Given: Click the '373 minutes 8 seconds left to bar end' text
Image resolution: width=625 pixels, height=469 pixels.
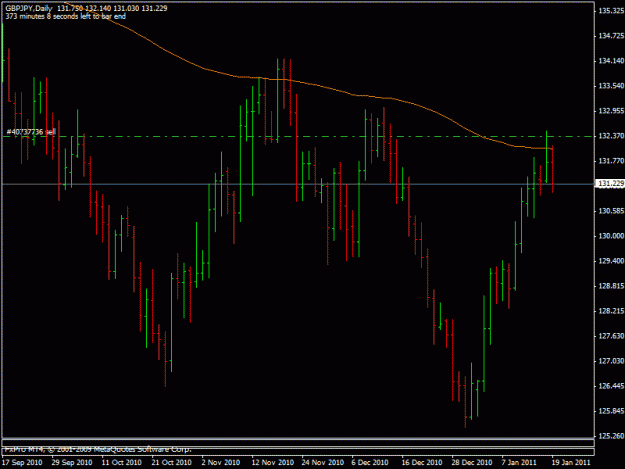Looking at the screenshot, I should click(65, 16).
